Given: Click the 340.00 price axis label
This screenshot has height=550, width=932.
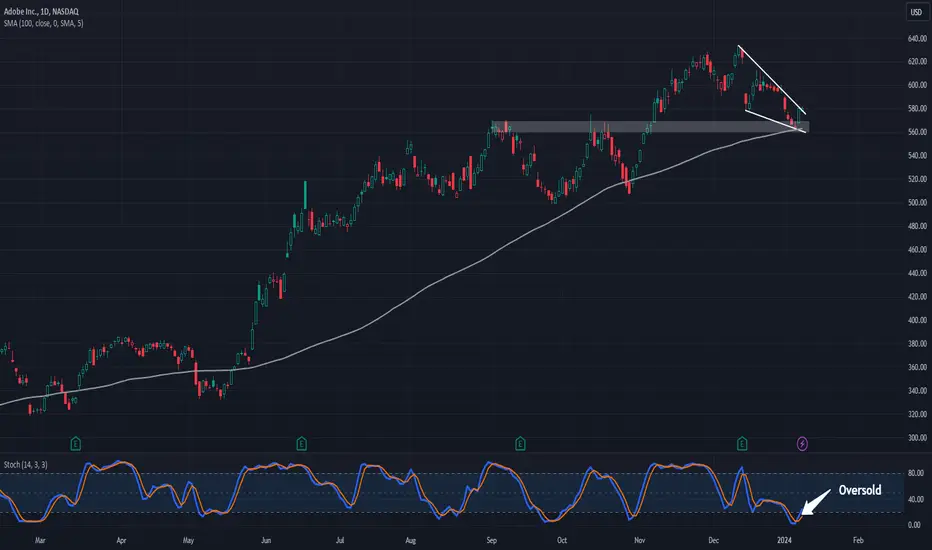Looking at the screenshot, I should pos(917,391).
